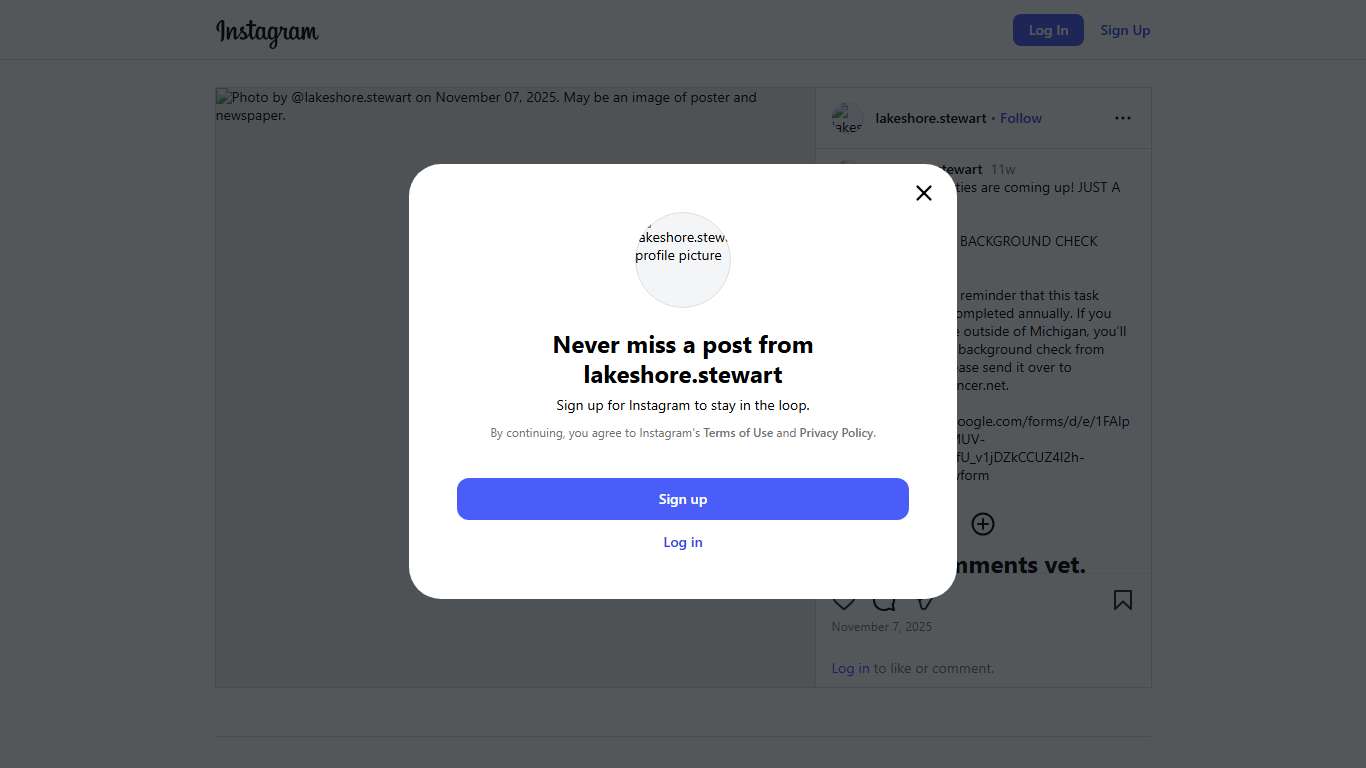
Task: Click the Log In button in the header
Action: coord(1048,30)
